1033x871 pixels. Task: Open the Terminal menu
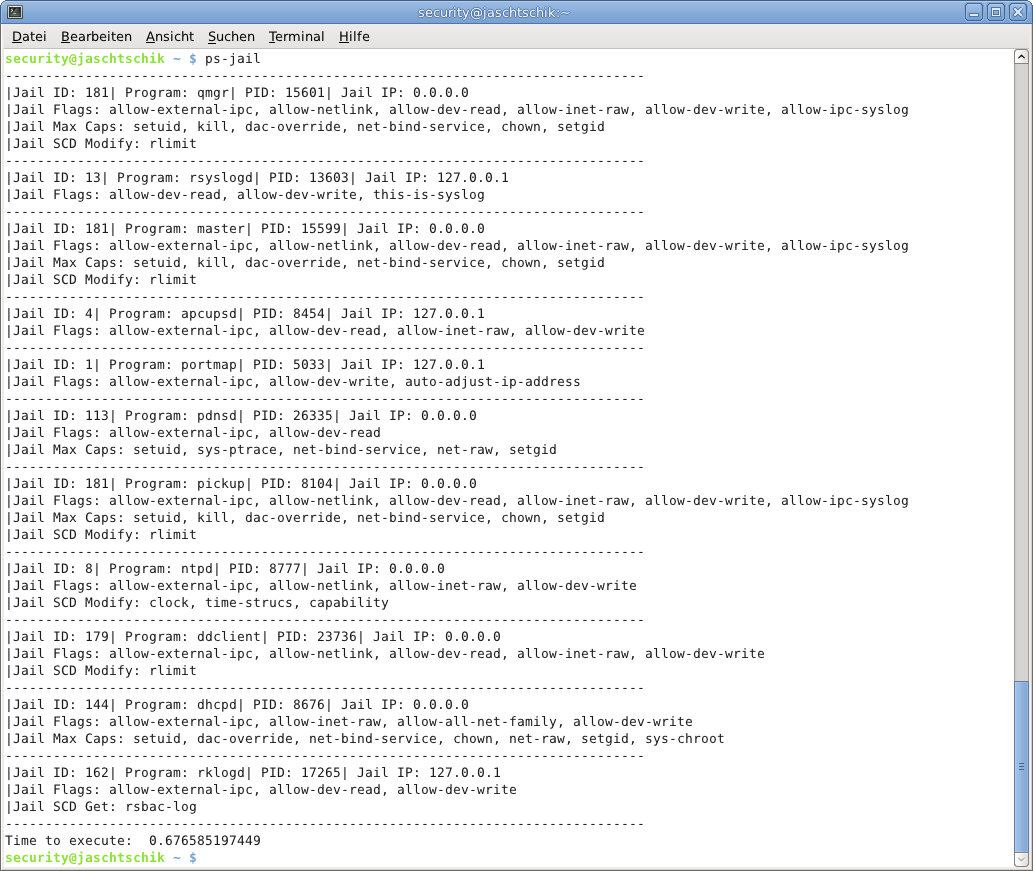tap(296, 37)
